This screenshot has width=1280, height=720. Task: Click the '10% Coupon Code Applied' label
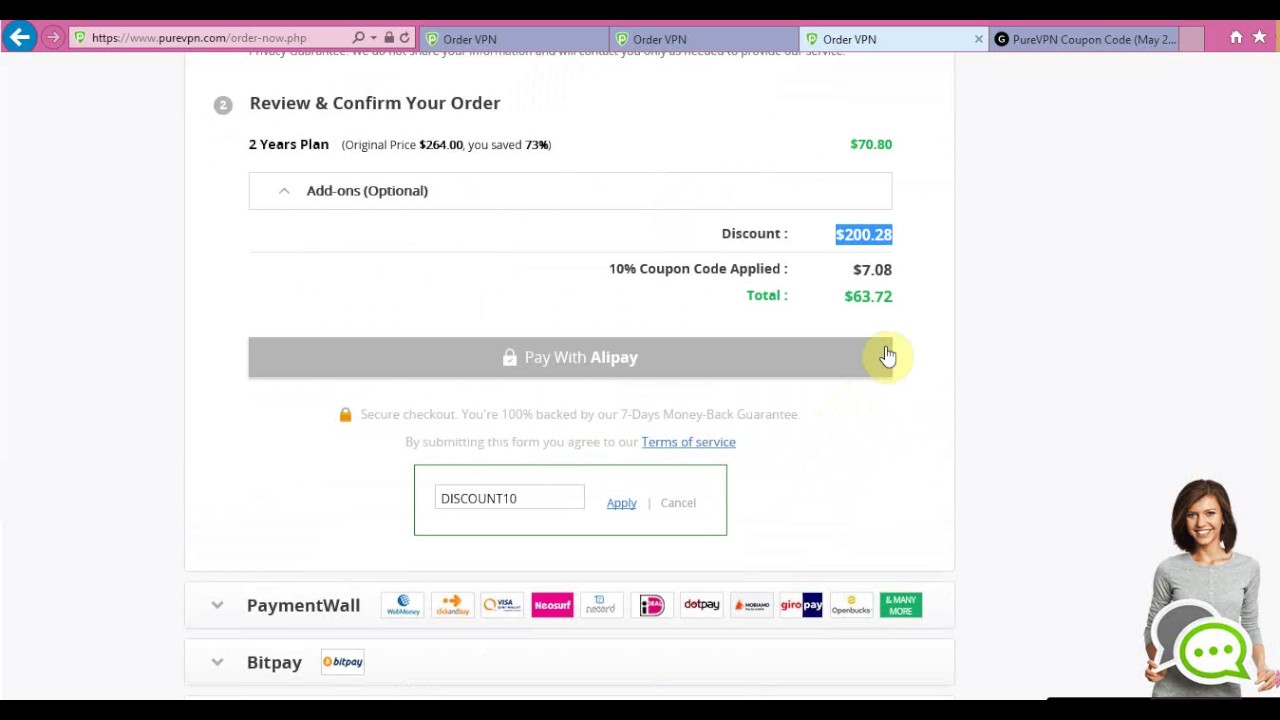[698, 269]
